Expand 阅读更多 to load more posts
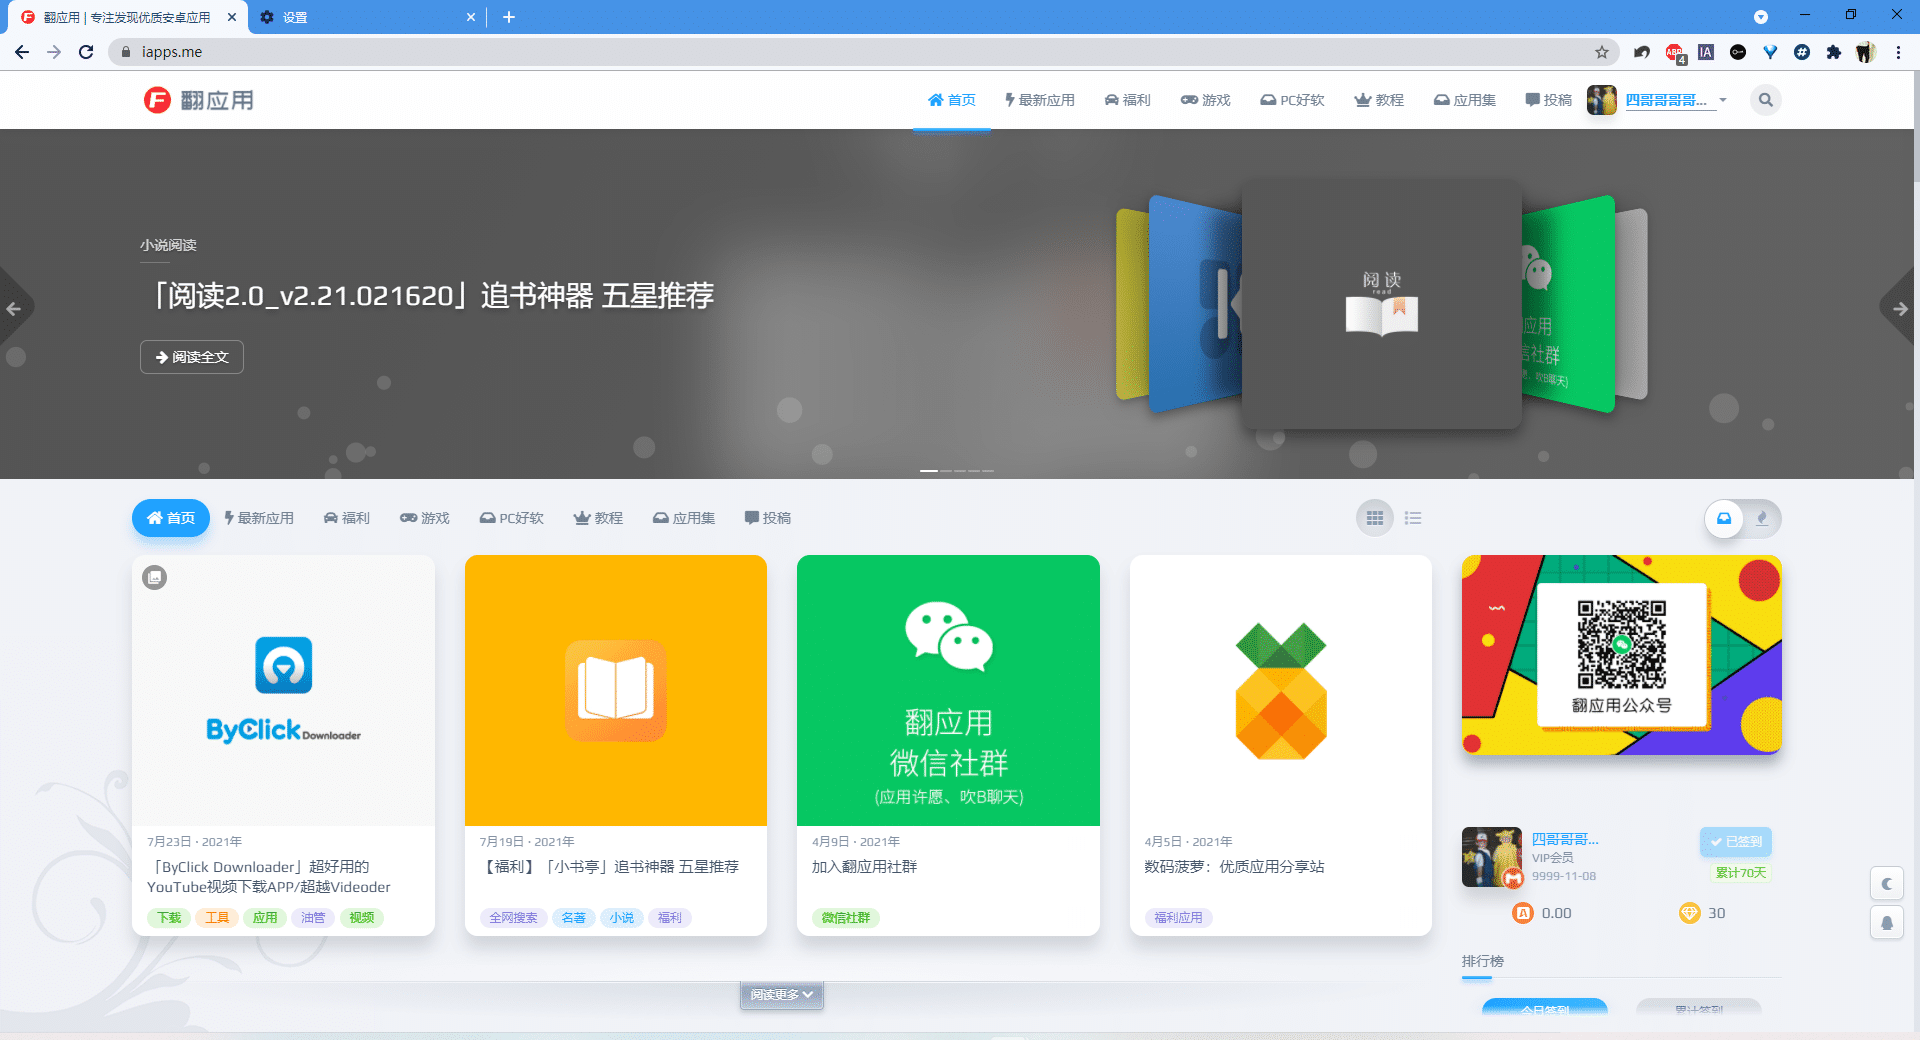Screen dimensions: 1920x1040 click(781, 995)
